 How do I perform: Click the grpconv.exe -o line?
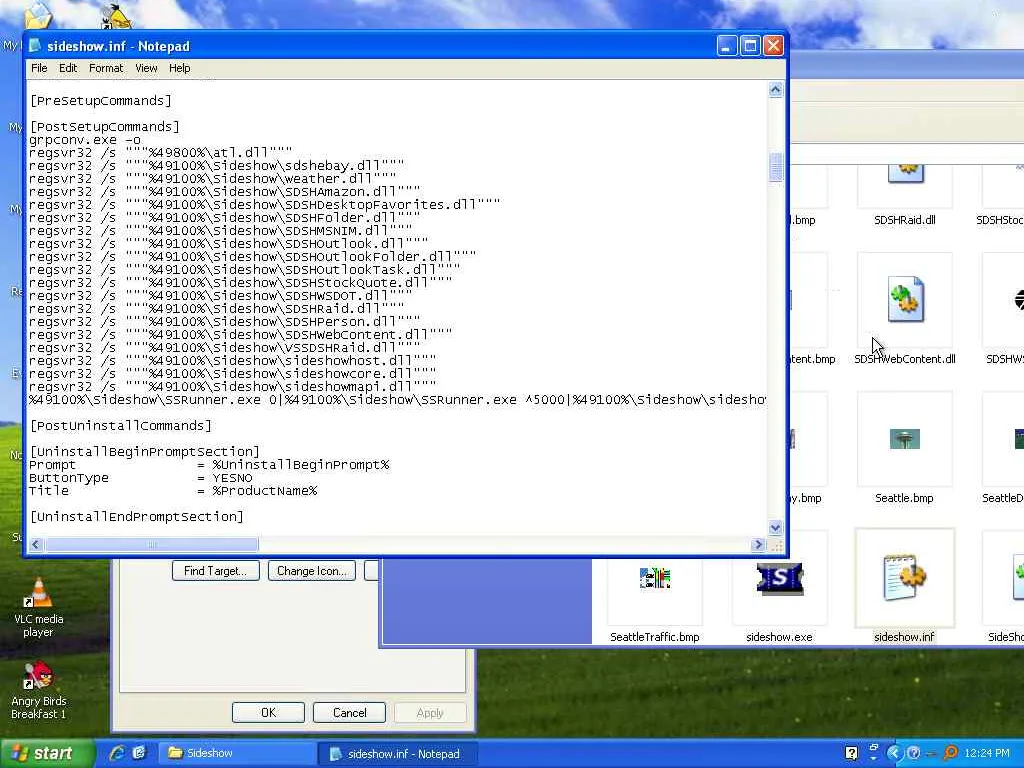[x=85, y=140]
